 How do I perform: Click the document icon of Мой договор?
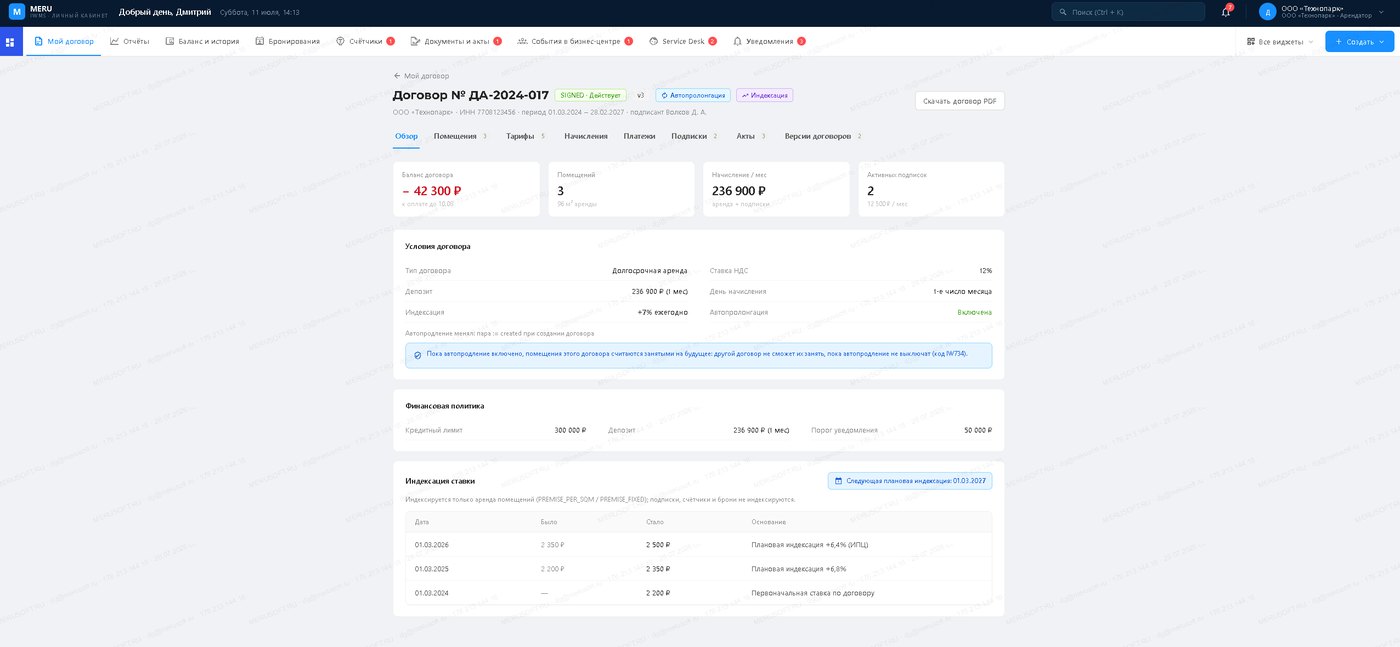point(38,41)
